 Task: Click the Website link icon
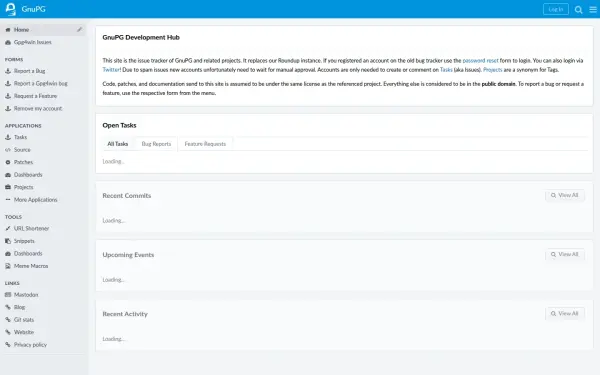(8, 332)
